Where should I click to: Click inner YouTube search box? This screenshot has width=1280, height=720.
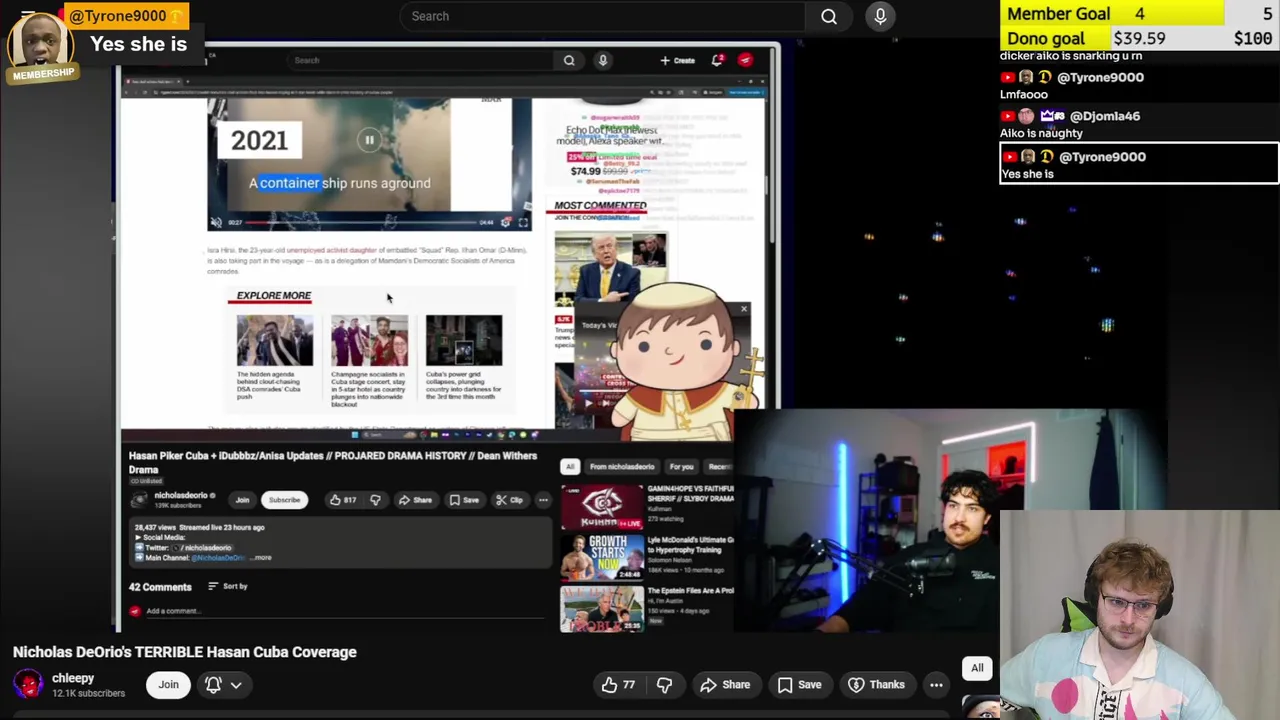420,60
